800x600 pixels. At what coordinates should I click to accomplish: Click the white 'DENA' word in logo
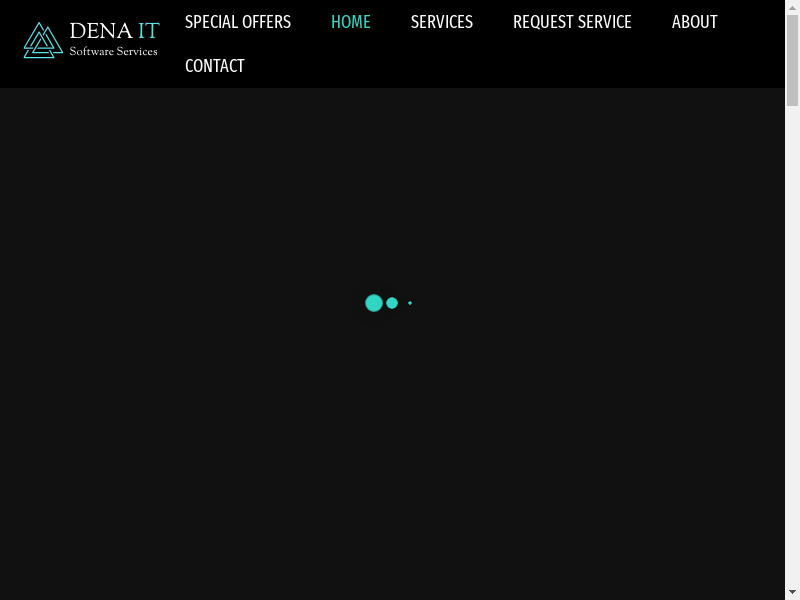click(101, 31)
